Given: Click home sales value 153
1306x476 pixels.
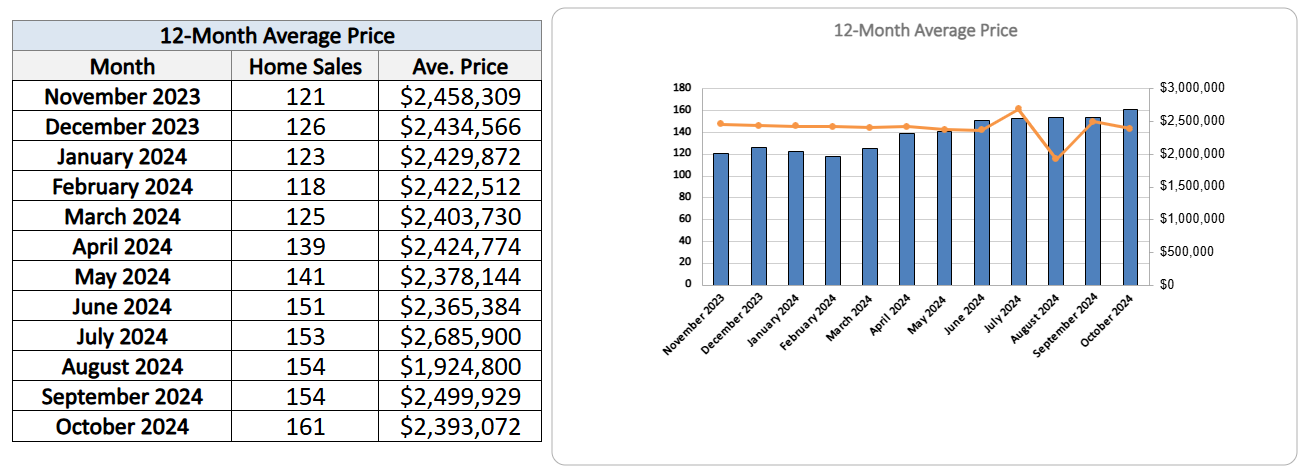Looking at the screenshot, I should pyautogui.click(x=305, y=336).
